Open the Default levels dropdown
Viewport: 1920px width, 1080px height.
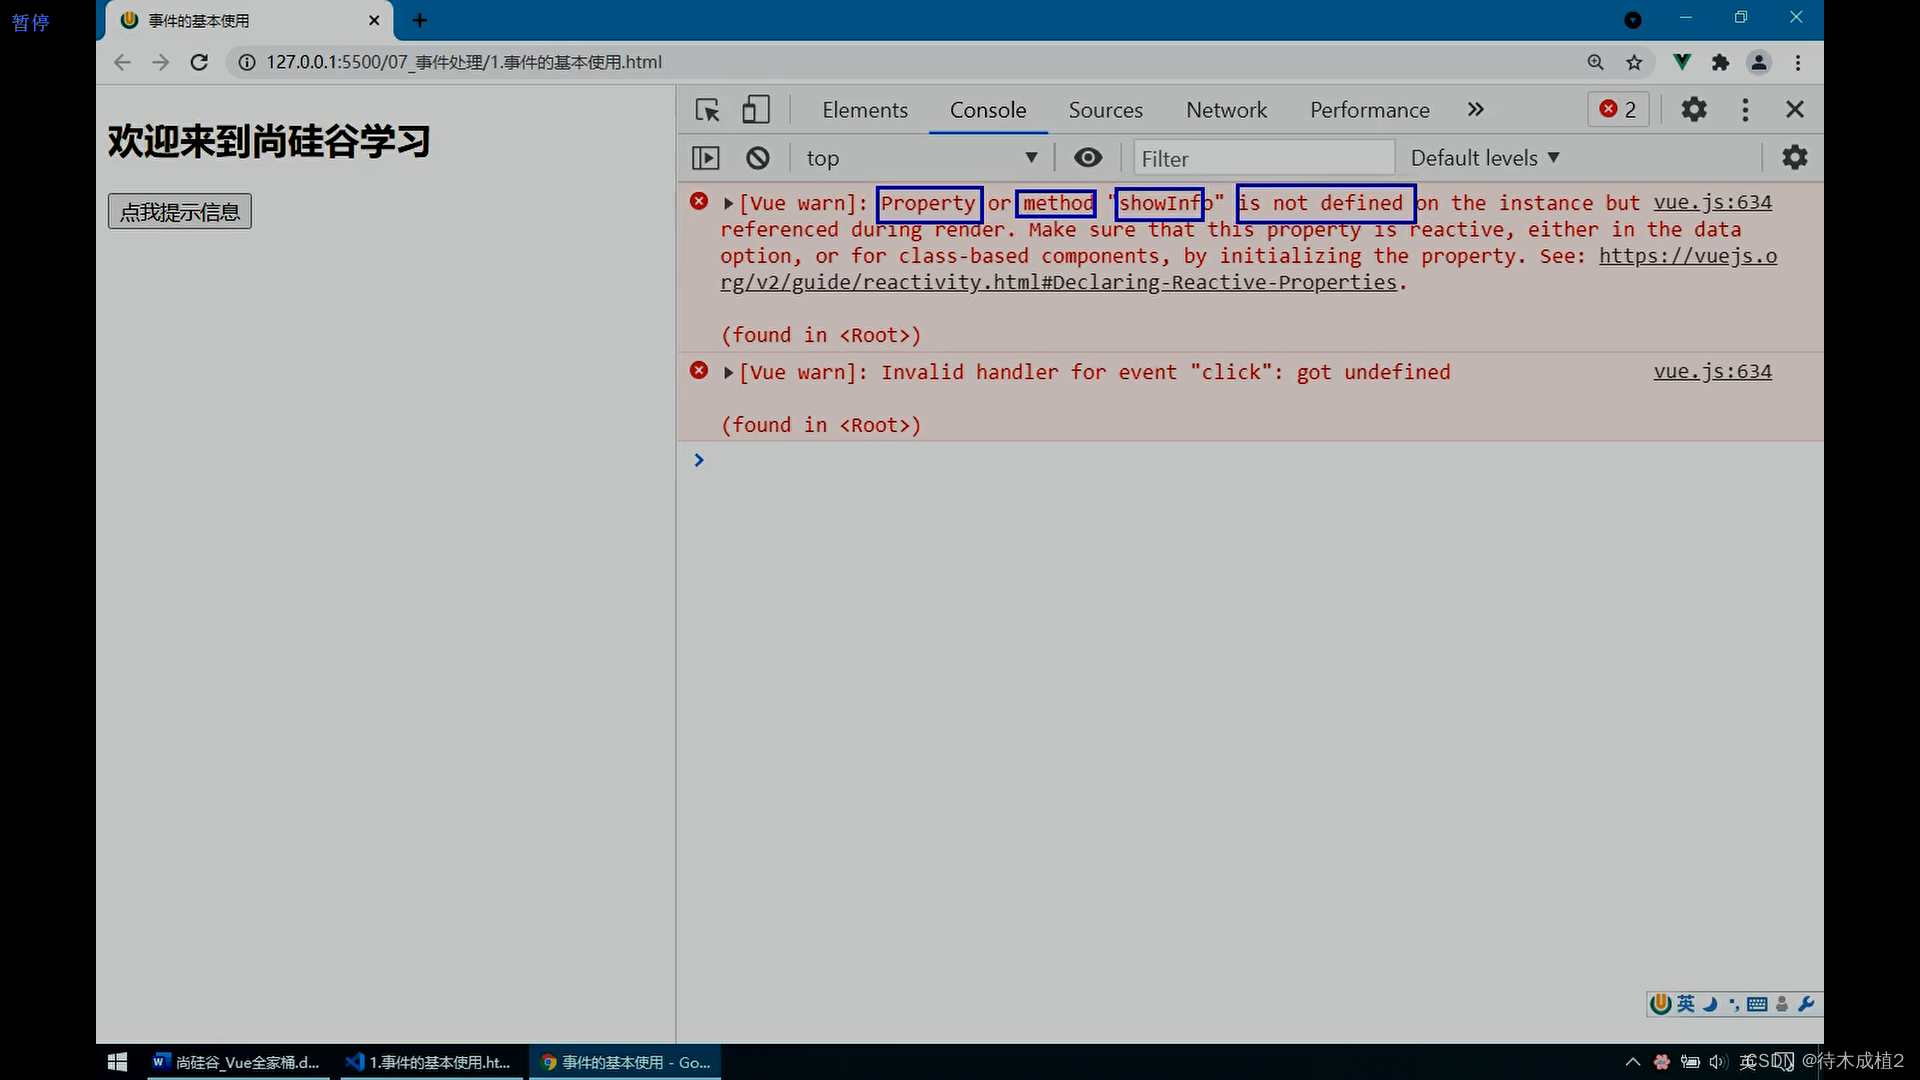(x=1485, y=158)
